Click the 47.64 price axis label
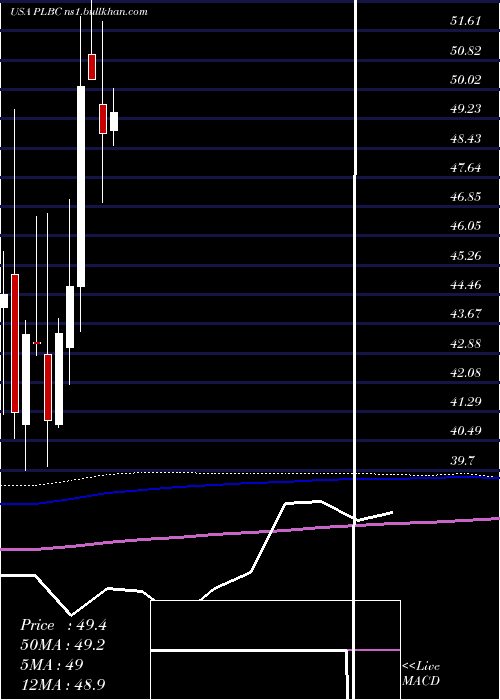500x700 pixels. [x=466, y=168]
